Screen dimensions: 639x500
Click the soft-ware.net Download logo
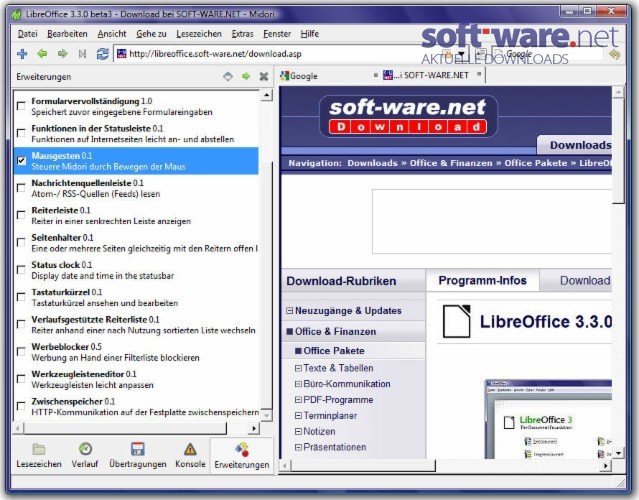coord(408,116)
